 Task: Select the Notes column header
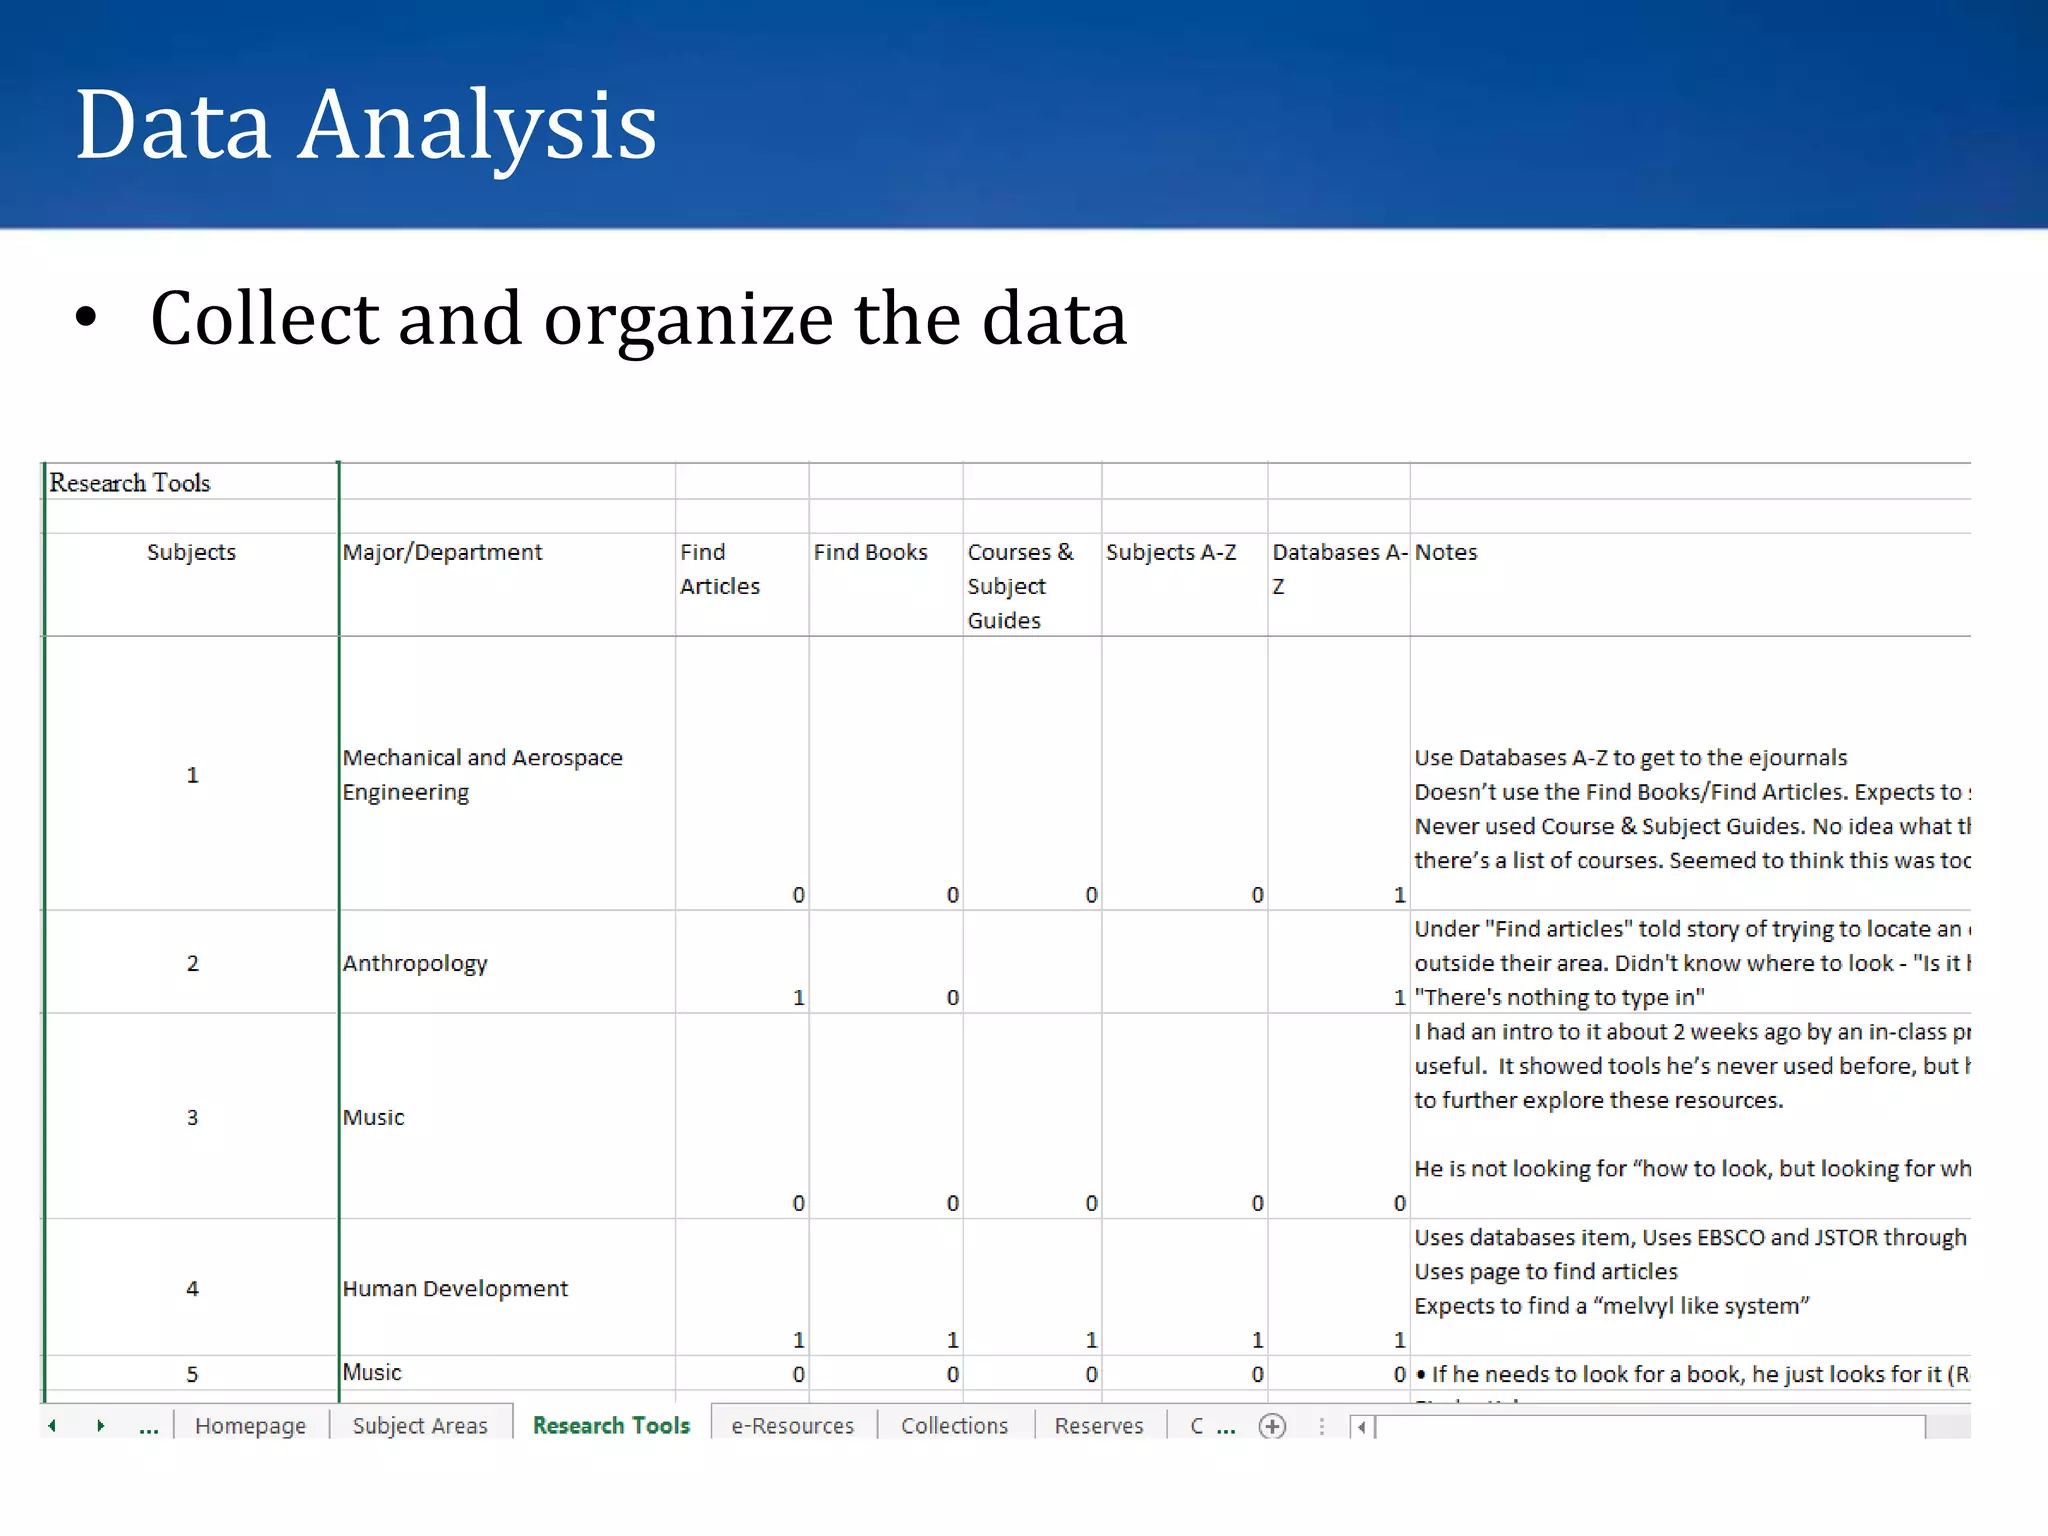pos(1690,584)
